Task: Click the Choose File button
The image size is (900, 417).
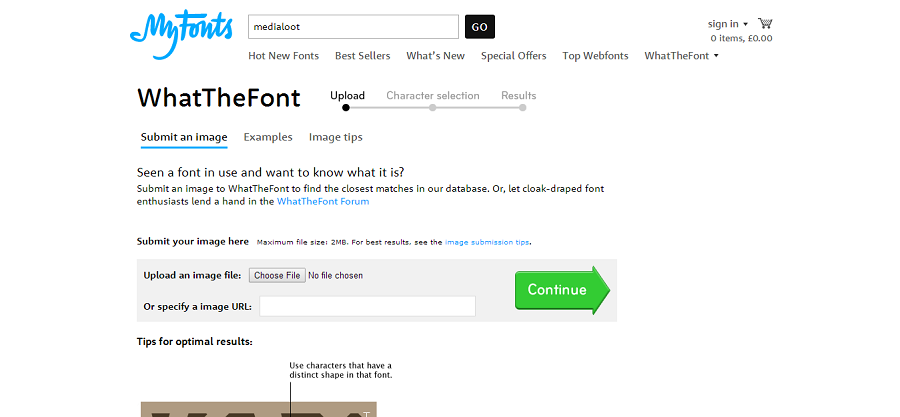Action: tap(277, 275)
